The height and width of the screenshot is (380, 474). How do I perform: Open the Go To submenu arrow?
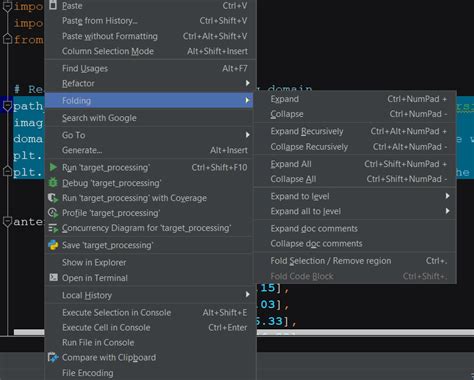coord(247,135)
